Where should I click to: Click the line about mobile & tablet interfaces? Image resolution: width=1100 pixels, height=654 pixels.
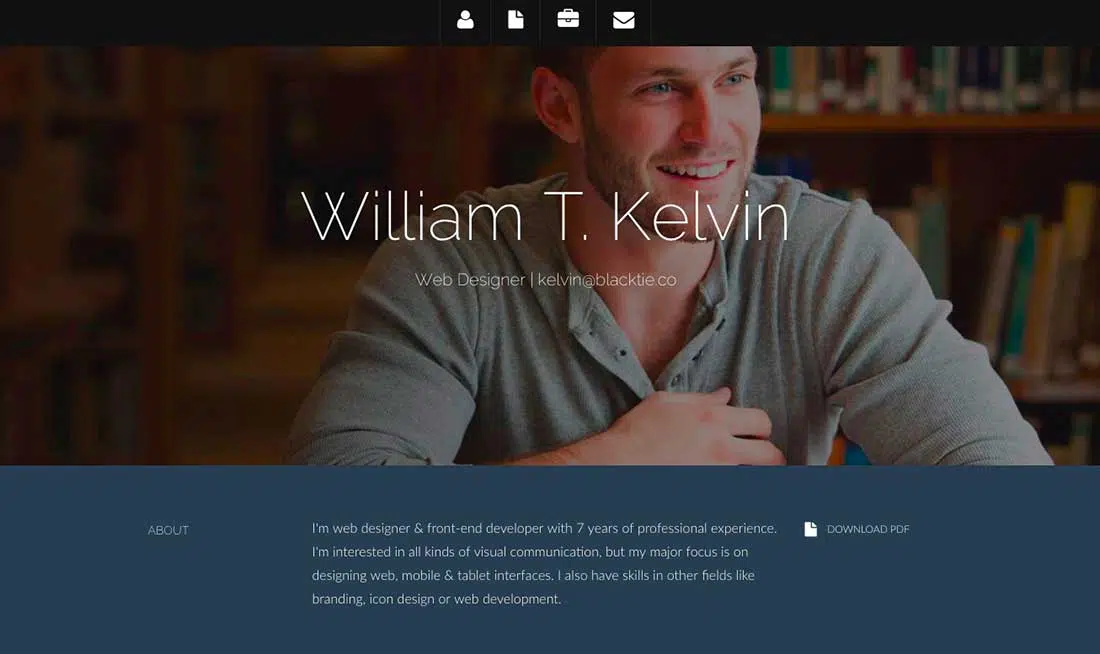coord(533,575)
